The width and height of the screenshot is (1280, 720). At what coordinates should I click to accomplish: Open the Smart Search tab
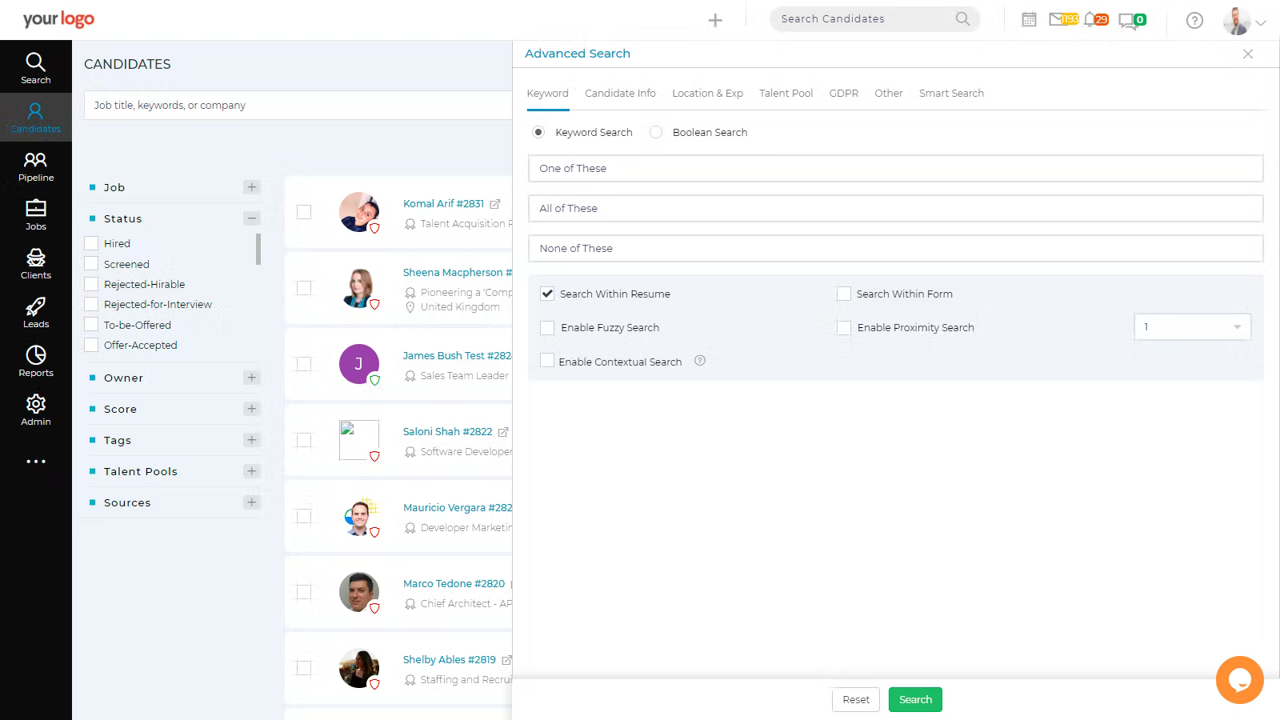(x=951, y=93)
